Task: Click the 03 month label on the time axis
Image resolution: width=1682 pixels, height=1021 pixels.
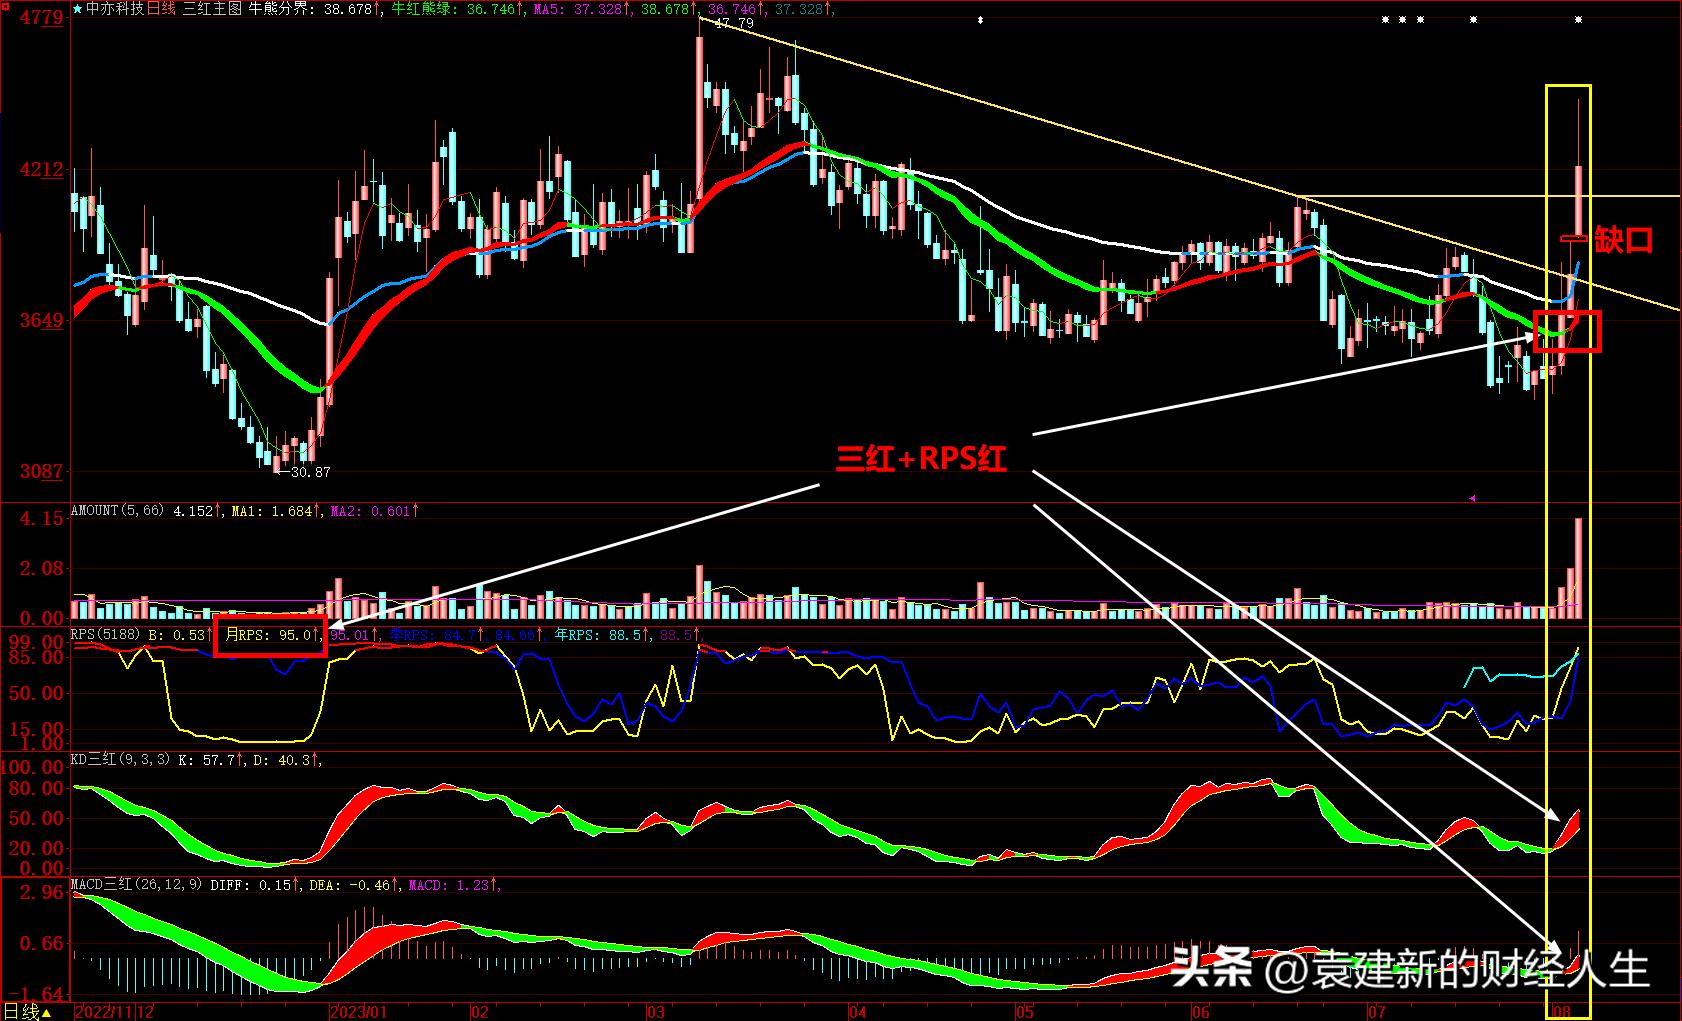Action: coord(656,1012)
